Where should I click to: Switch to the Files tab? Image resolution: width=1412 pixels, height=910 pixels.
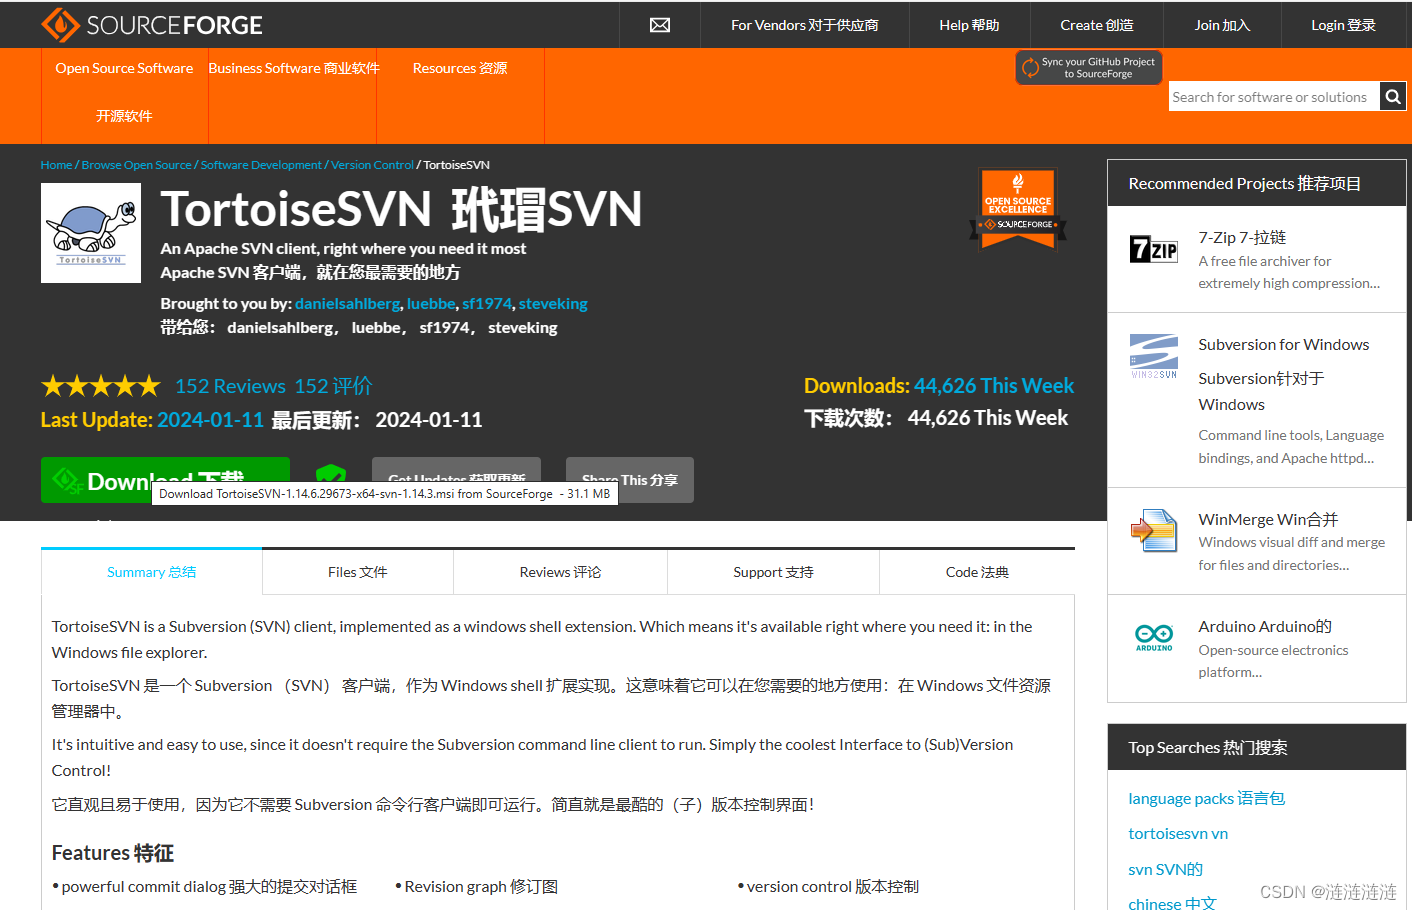click(x=358, y=572)
